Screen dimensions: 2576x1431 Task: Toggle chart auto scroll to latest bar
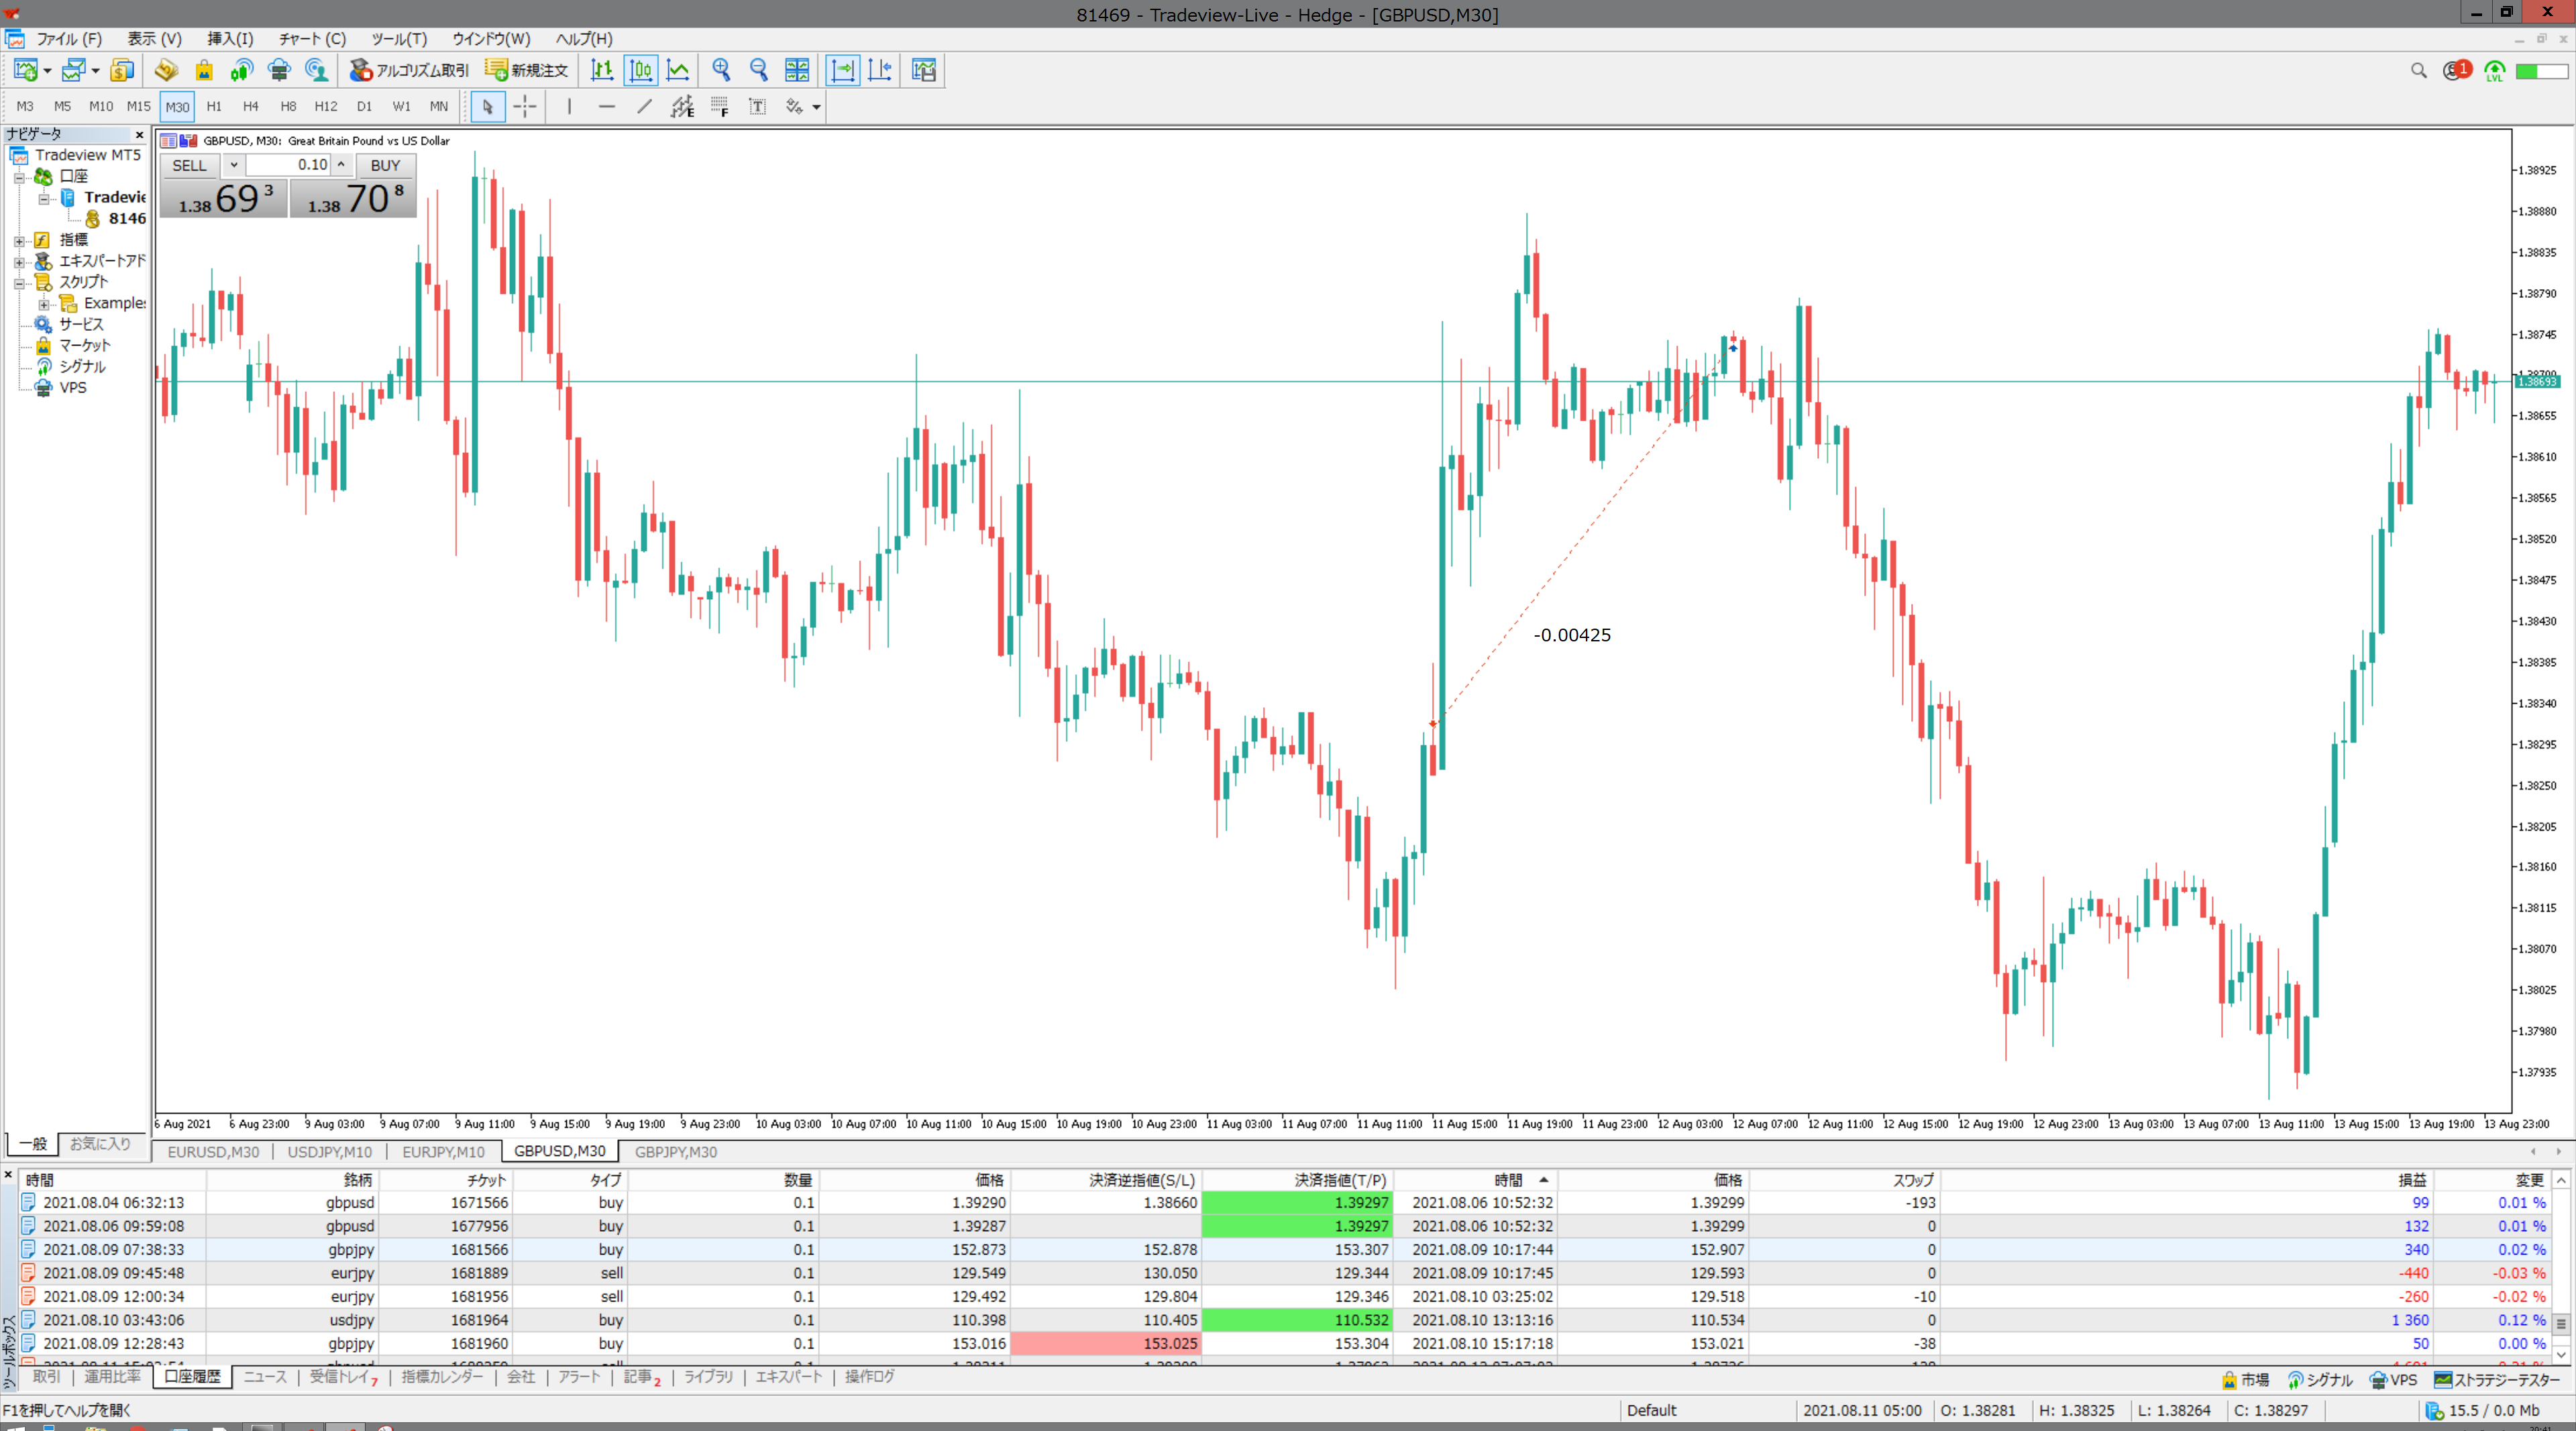tap(843, 70)
